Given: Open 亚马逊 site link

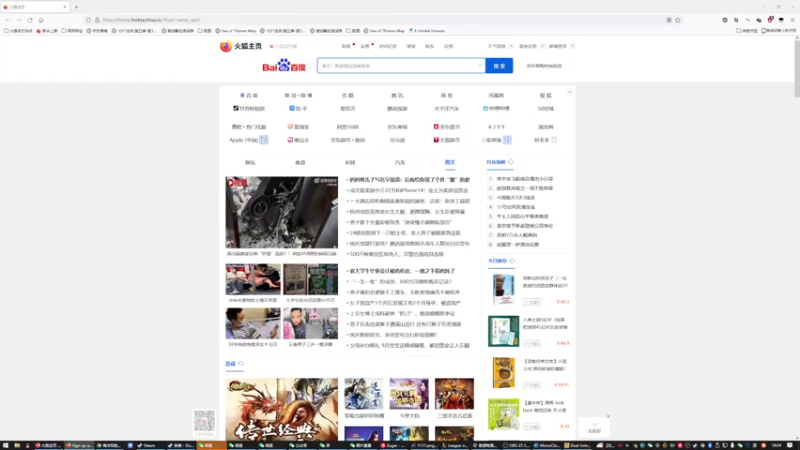Looking at the screenshot, I should [x=397, y=140].
